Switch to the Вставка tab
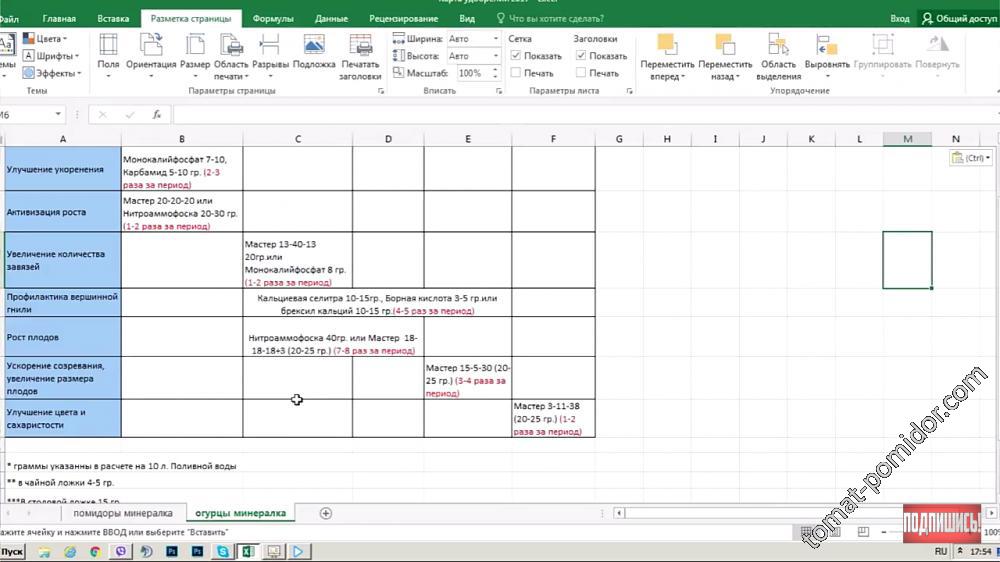1000x562 pixels. click(x=113, y=19)
